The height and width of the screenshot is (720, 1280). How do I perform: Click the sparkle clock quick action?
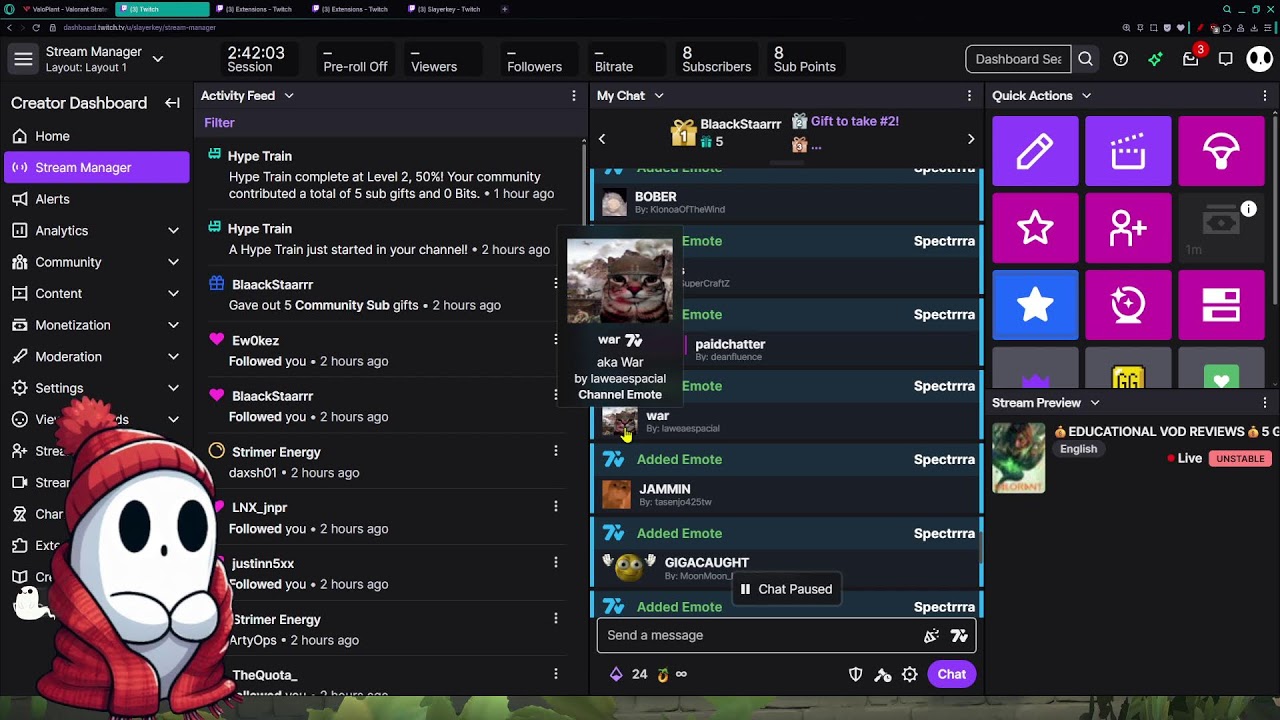tap(1128, 305)
